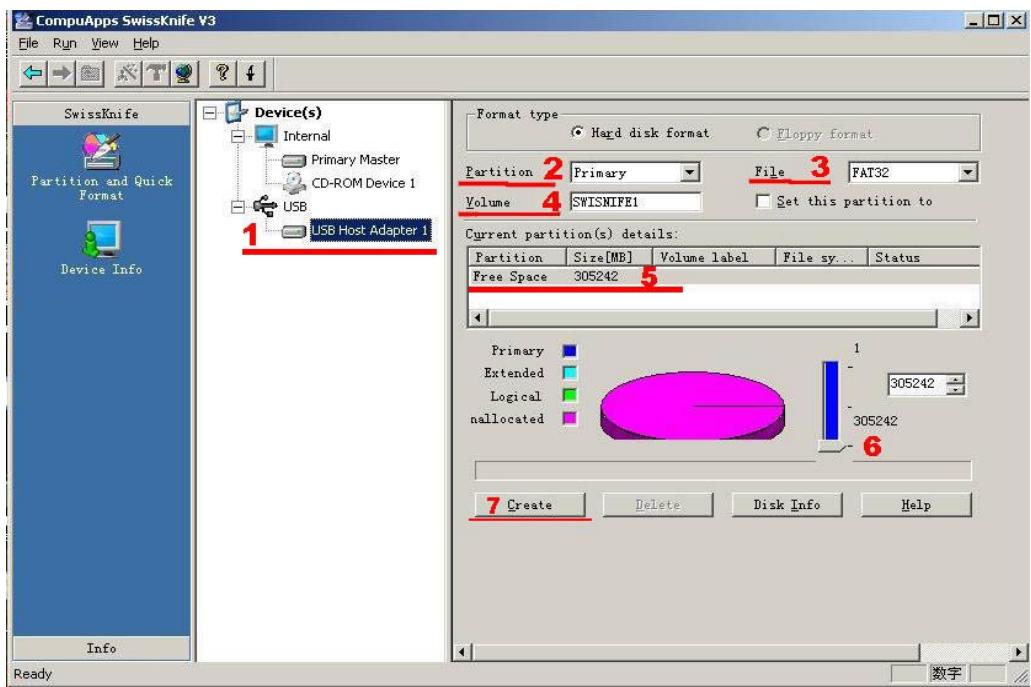1031x687 pixels.
Task: Select the Free Space partition row
Action: [723, 277]
